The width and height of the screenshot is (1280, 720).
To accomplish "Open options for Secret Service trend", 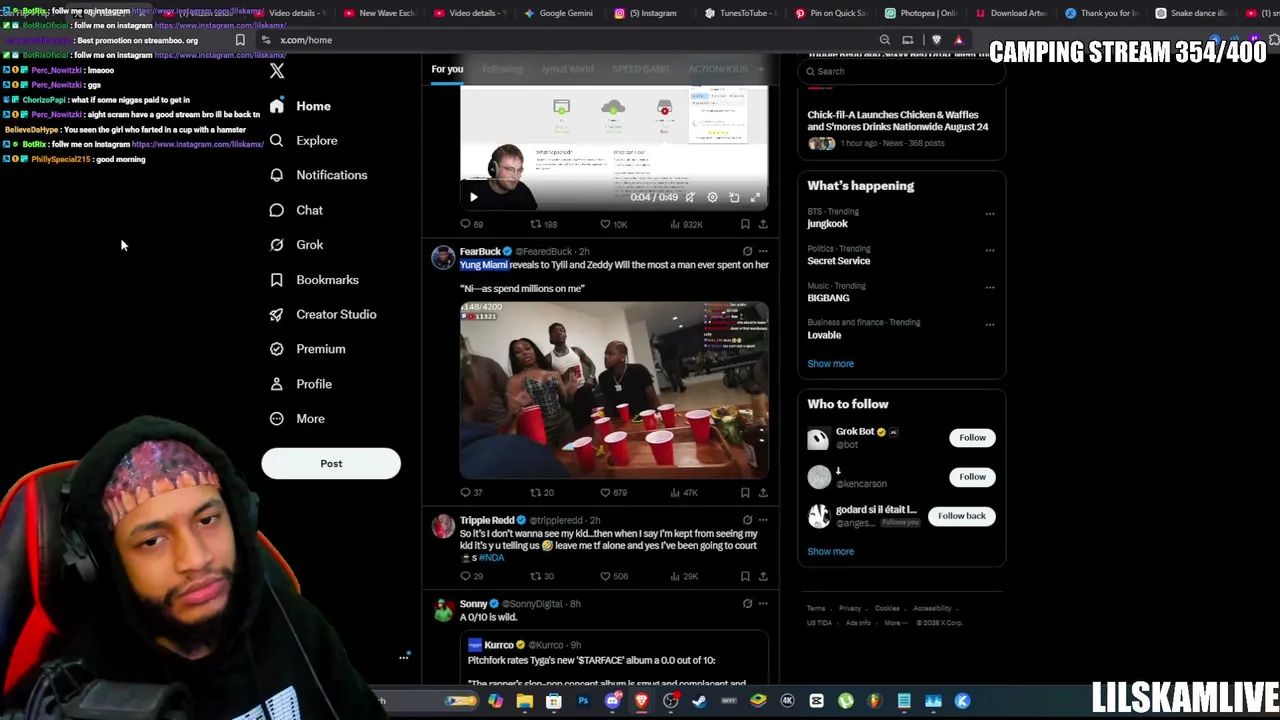I will (x=990, y=250).
